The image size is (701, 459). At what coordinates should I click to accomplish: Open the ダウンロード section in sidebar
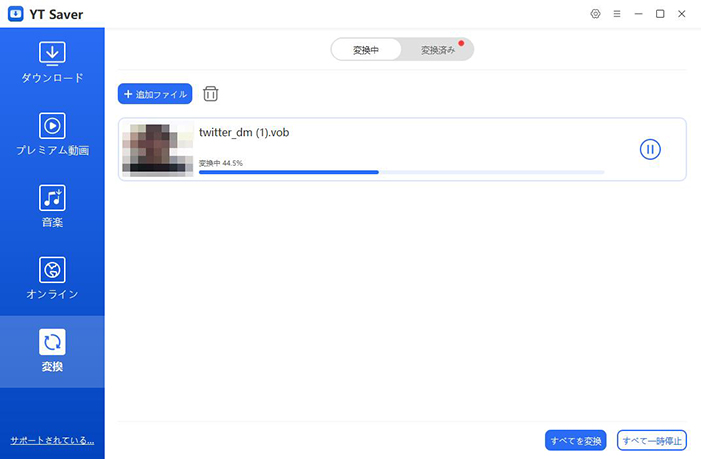click(52, 63)
